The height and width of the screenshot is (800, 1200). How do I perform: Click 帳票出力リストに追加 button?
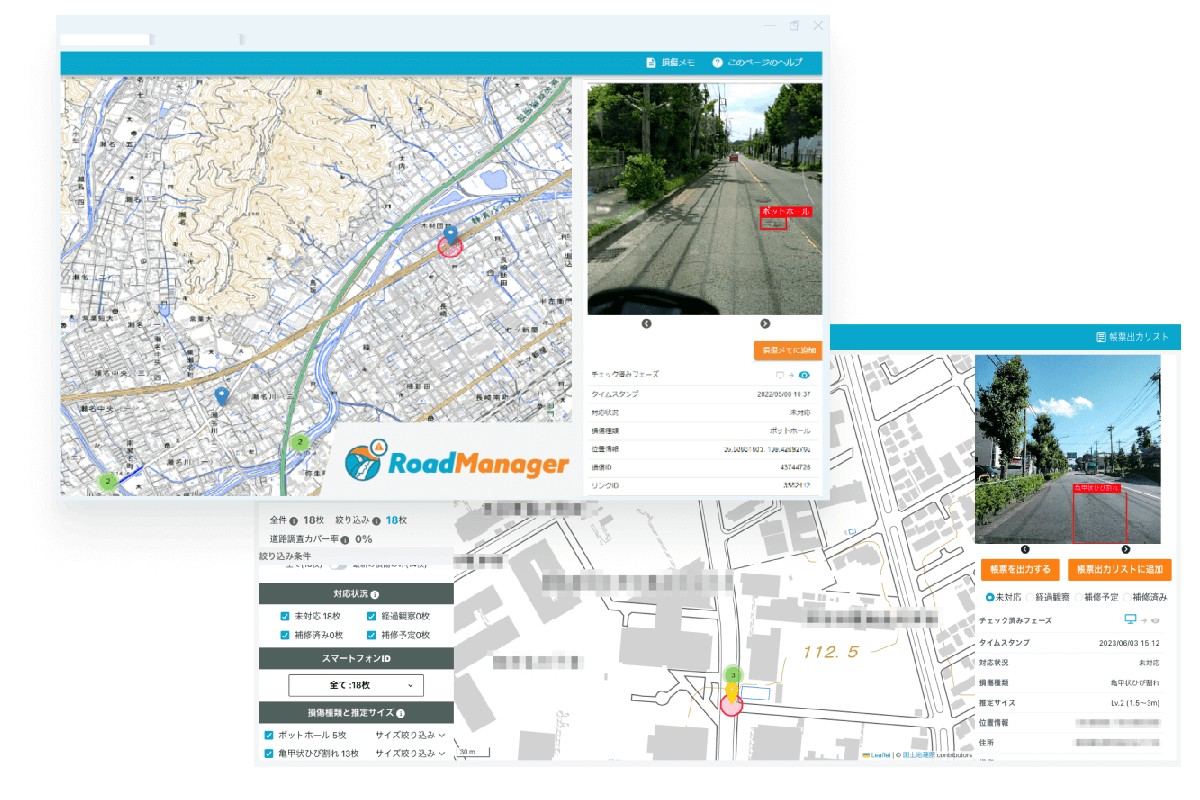[1118, 569]
